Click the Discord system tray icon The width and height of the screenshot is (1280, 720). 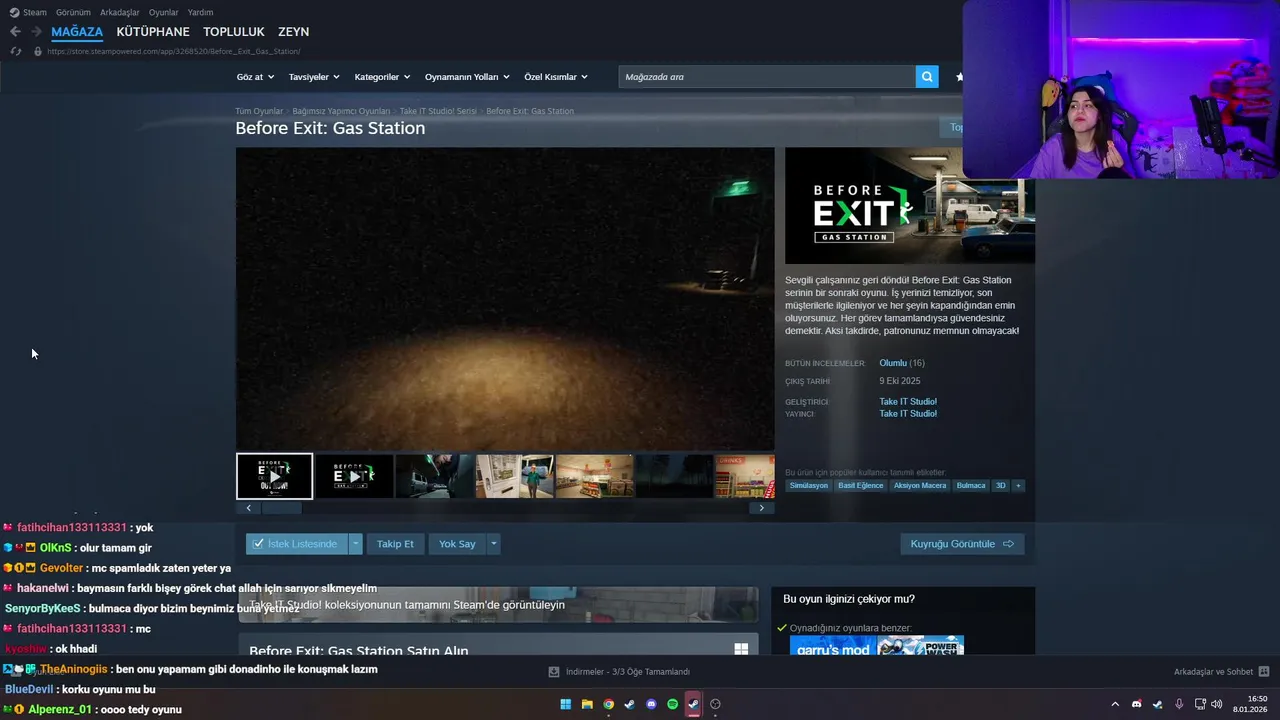[1136, 704]
